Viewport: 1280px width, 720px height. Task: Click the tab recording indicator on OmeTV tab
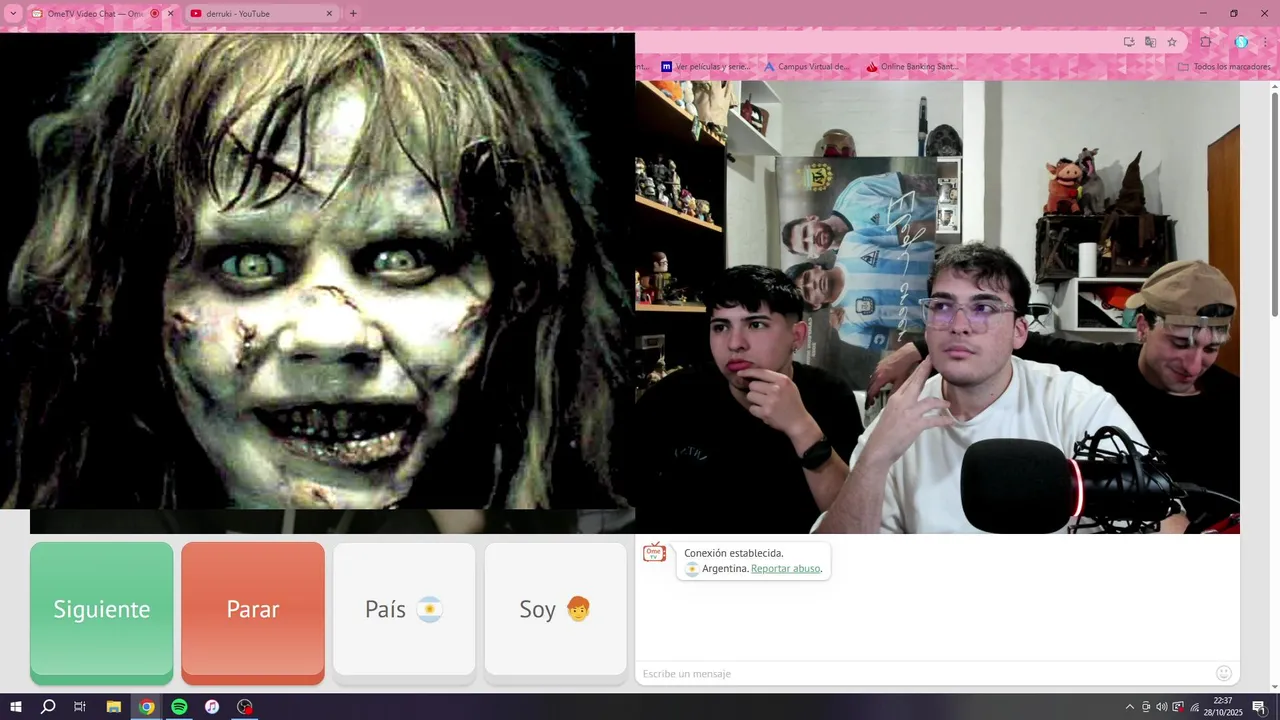click(154, 14)
